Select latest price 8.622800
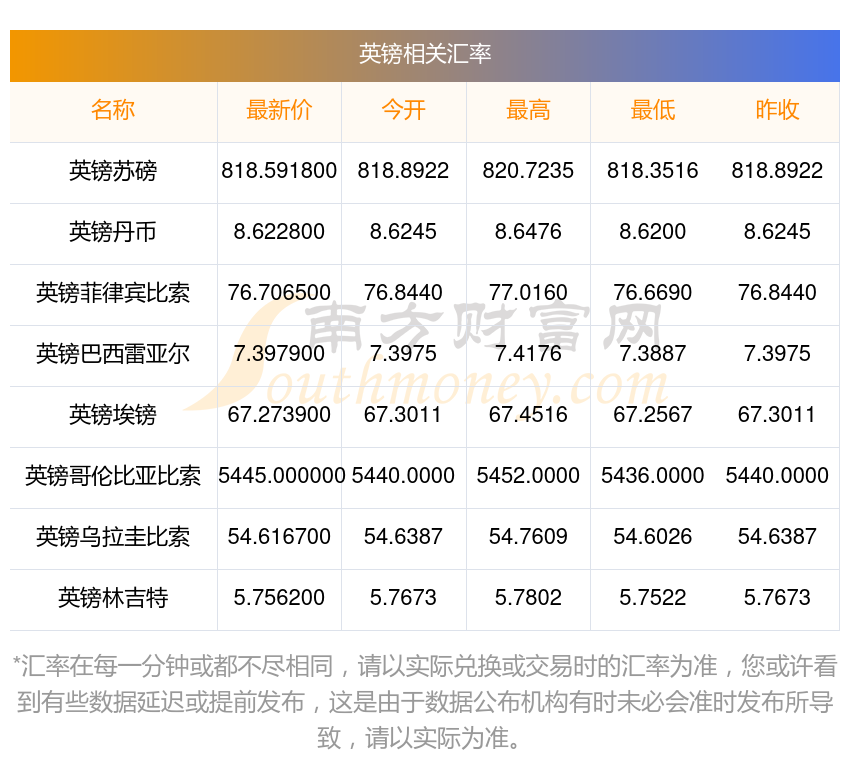The width and height of the screenshot is (850, 769). point(279,232)
